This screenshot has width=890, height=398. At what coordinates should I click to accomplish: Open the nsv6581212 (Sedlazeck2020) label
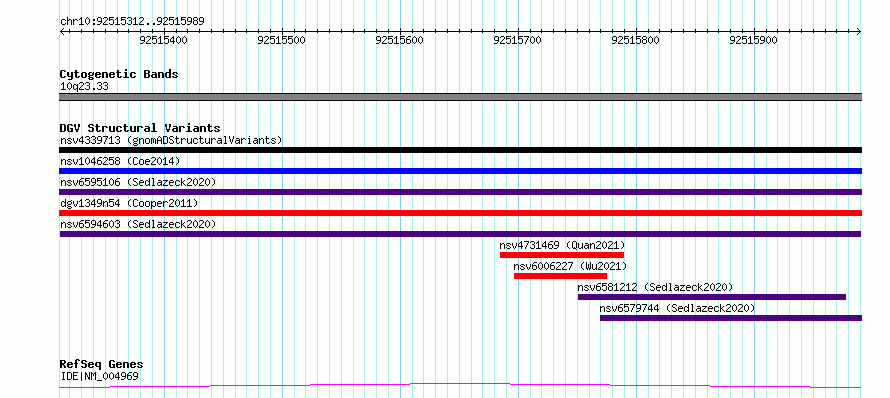coord(655,287)
